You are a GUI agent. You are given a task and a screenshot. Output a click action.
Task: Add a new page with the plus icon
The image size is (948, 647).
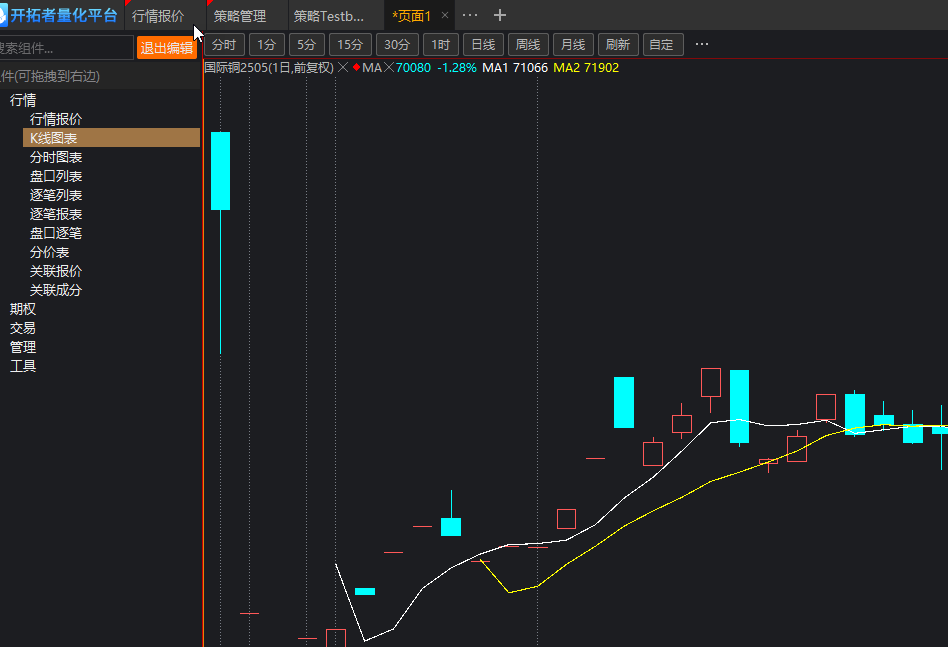[x=499, y=15]
